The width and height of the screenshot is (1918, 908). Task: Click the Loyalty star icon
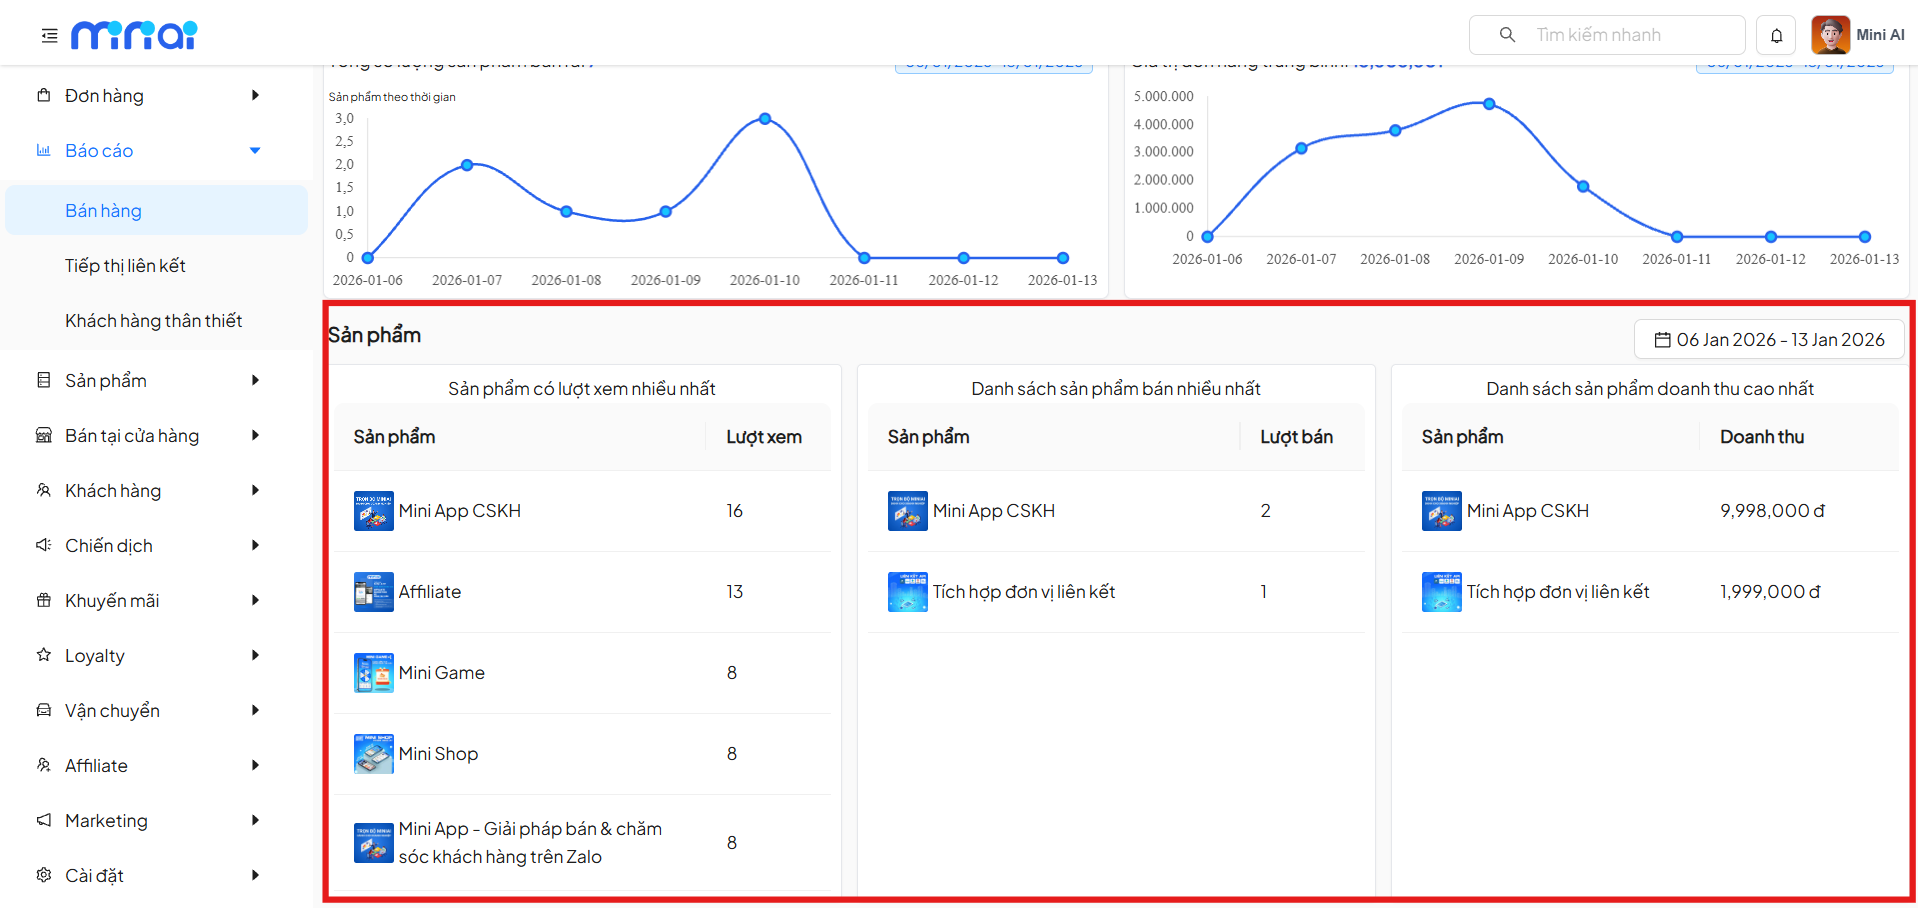[43, 656]
